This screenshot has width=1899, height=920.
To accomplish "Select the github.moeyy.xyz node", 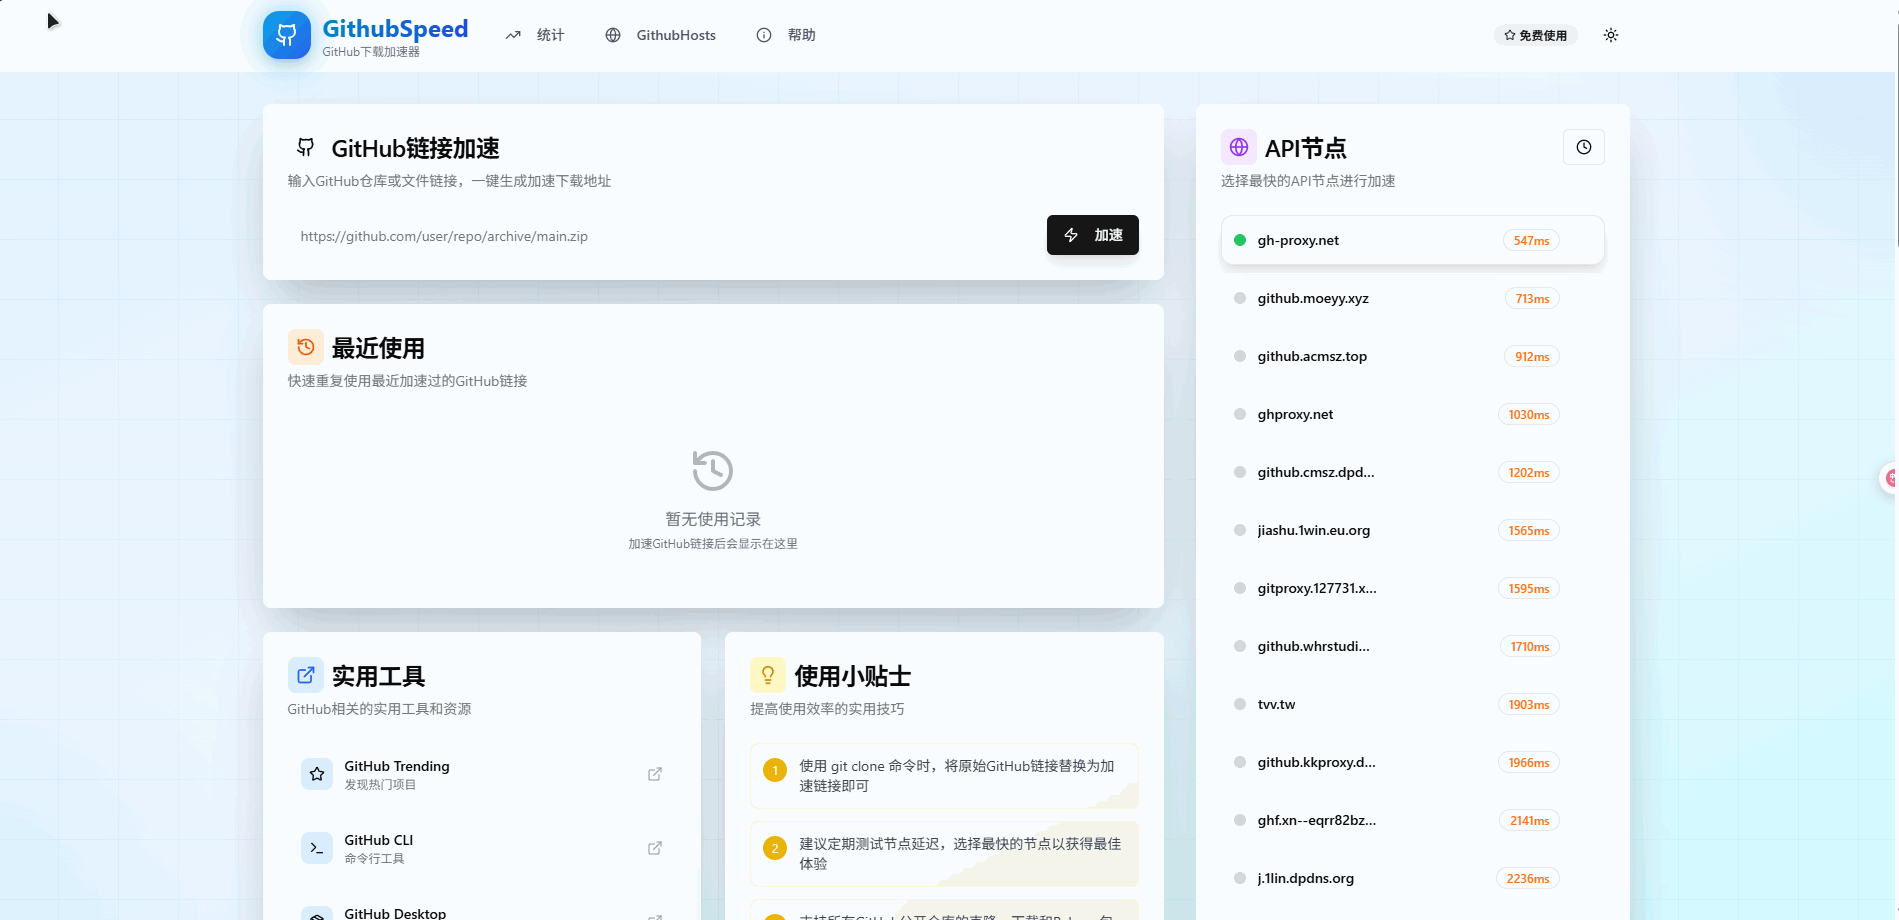I will [x=1412, y=298].
